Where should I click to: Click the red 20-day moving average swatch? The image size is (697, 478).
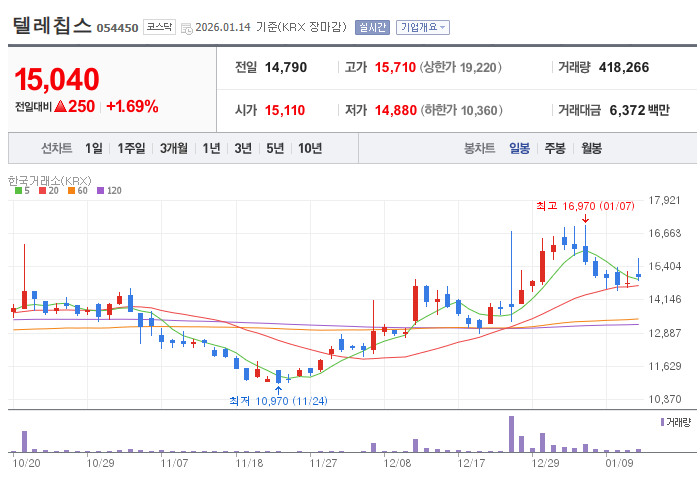coord(43,190)
